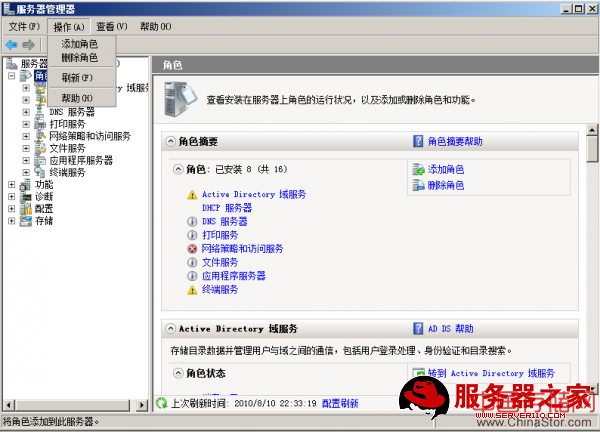
Task: Select 刷新(F) in the 操作 dropdown menu
Action: (76, 77)
